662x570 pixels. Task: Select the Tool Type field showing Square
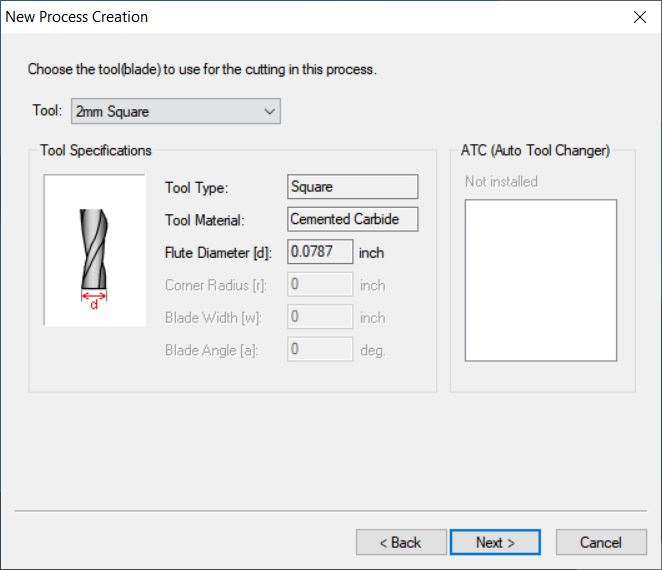[353, 187]
